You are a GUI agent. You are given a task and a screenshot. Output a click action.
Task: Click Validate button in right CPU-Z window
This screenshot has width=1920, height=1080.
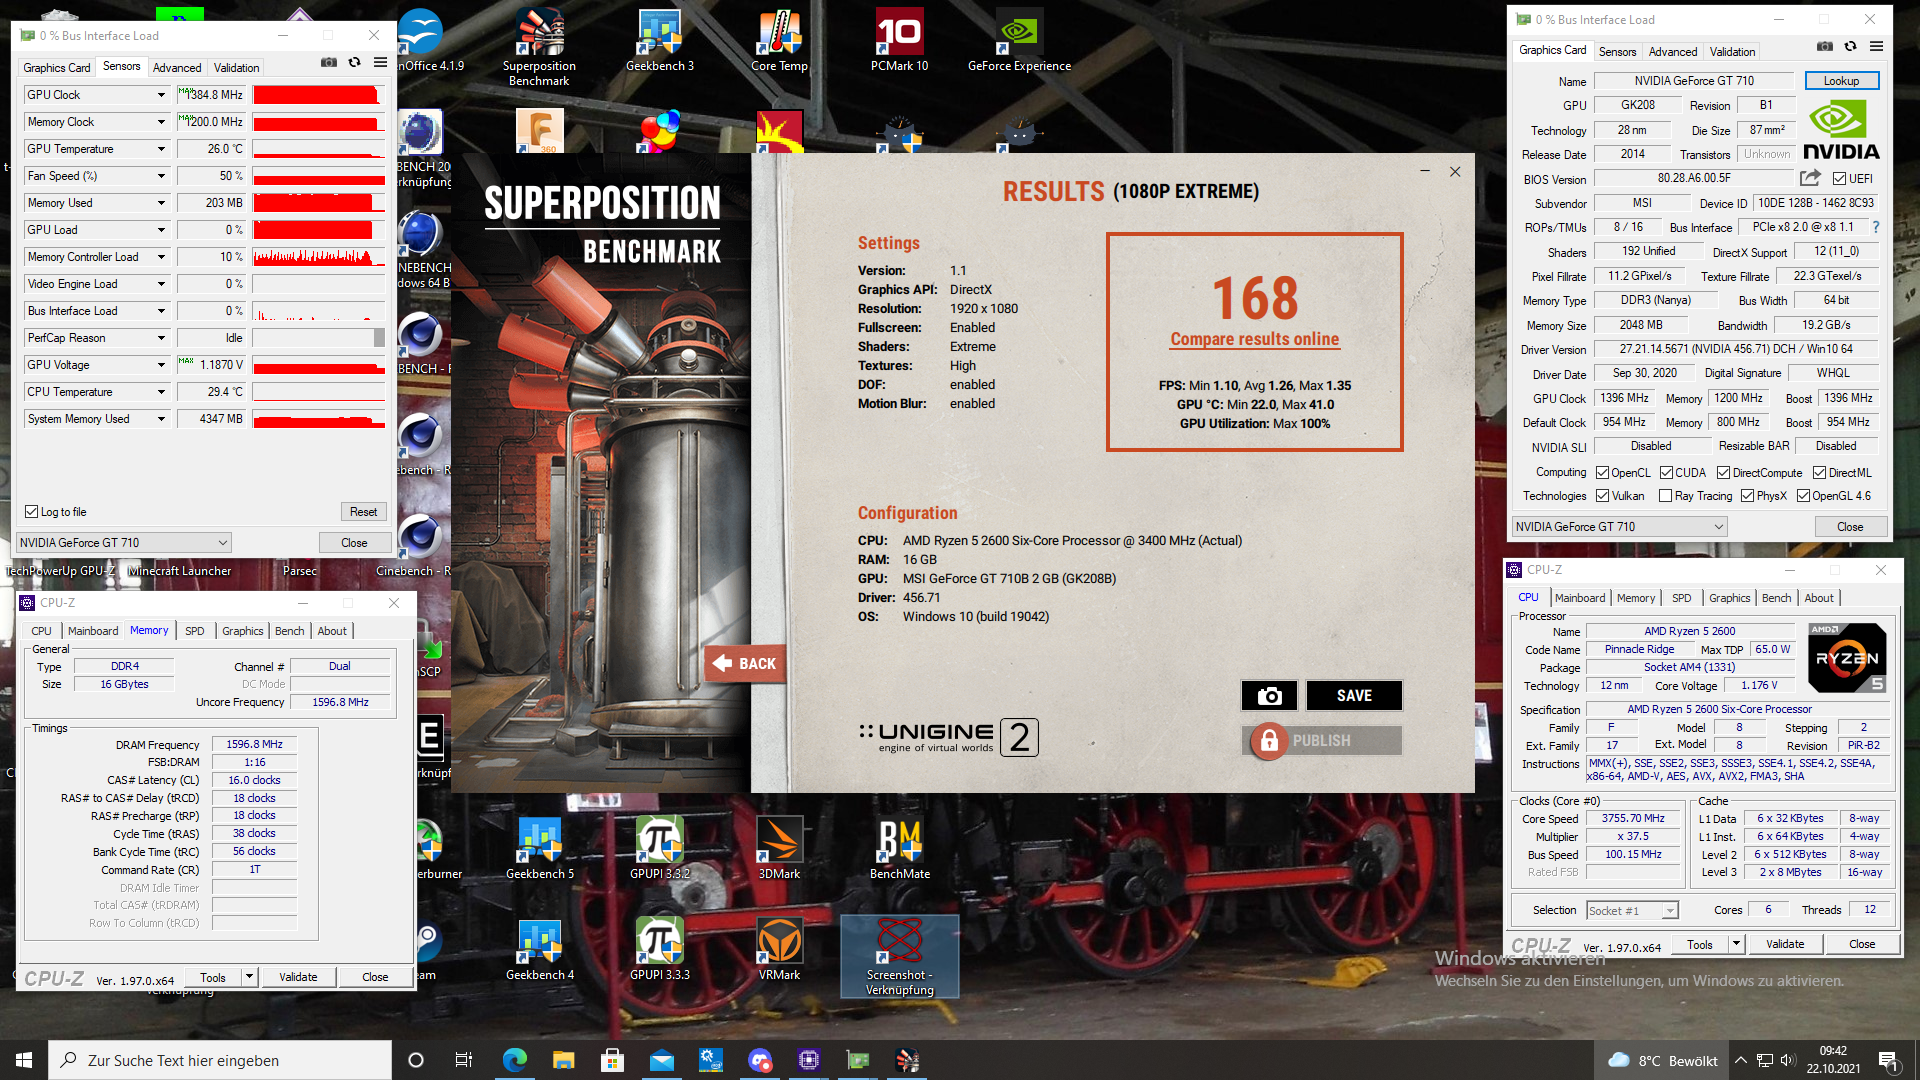point(1785,944)
